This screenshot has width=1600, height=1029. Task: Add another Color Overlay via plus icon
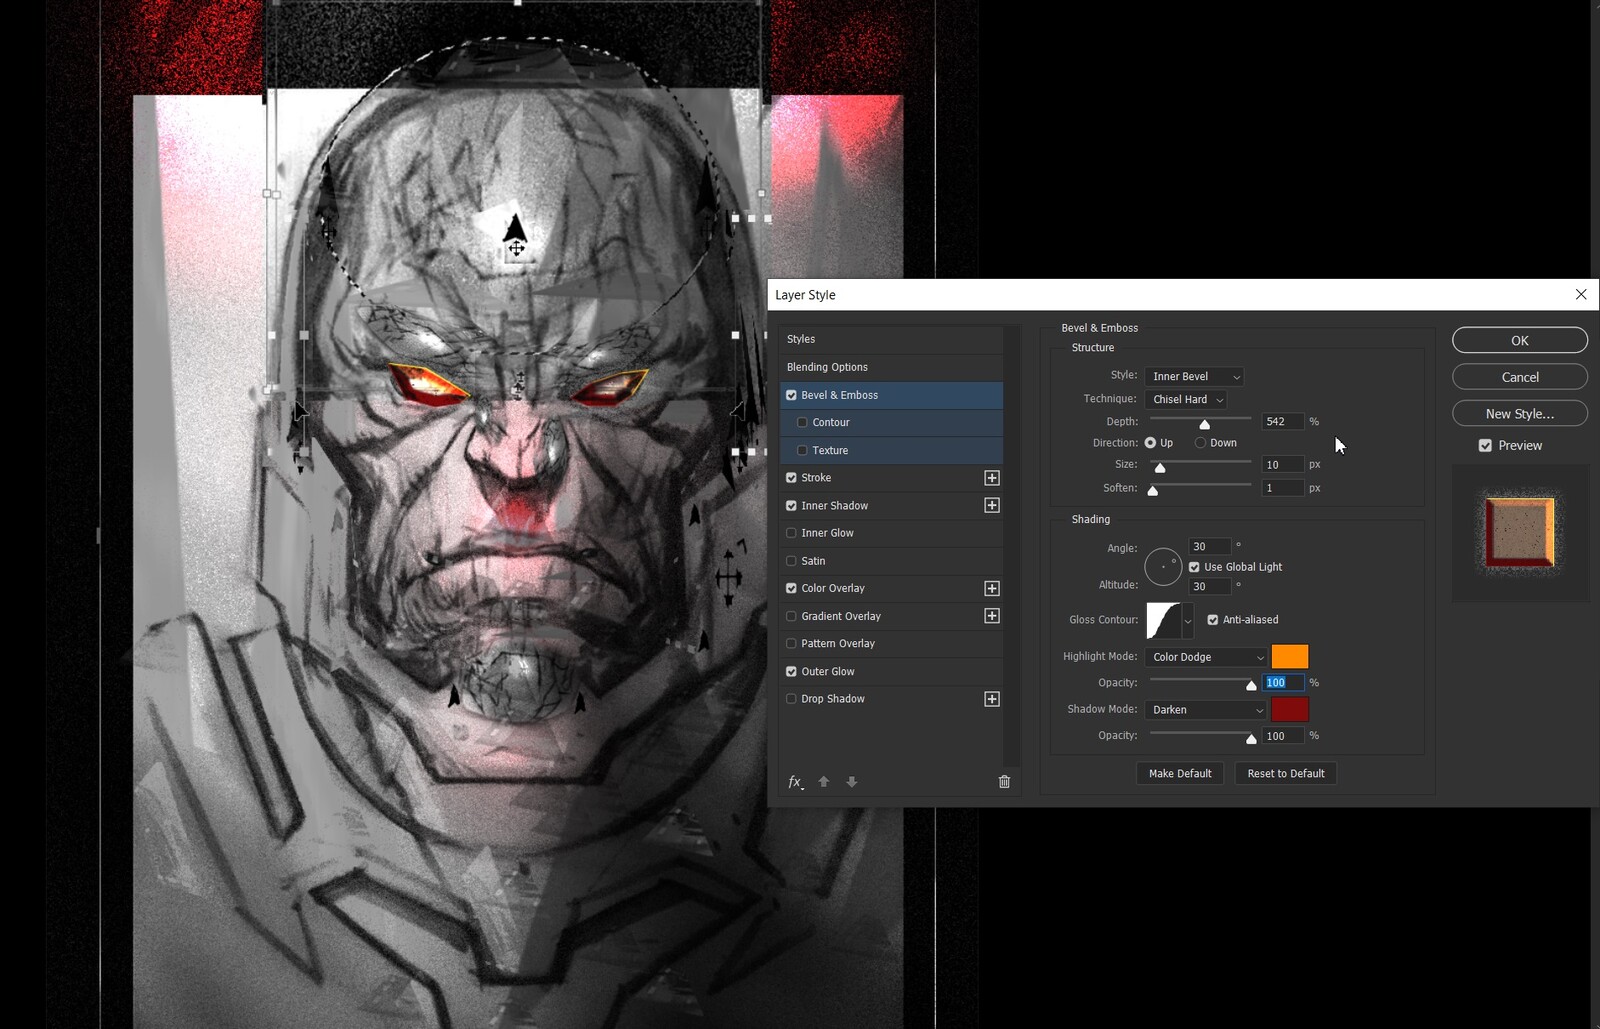pyautogui.click(x=992, y=588)
